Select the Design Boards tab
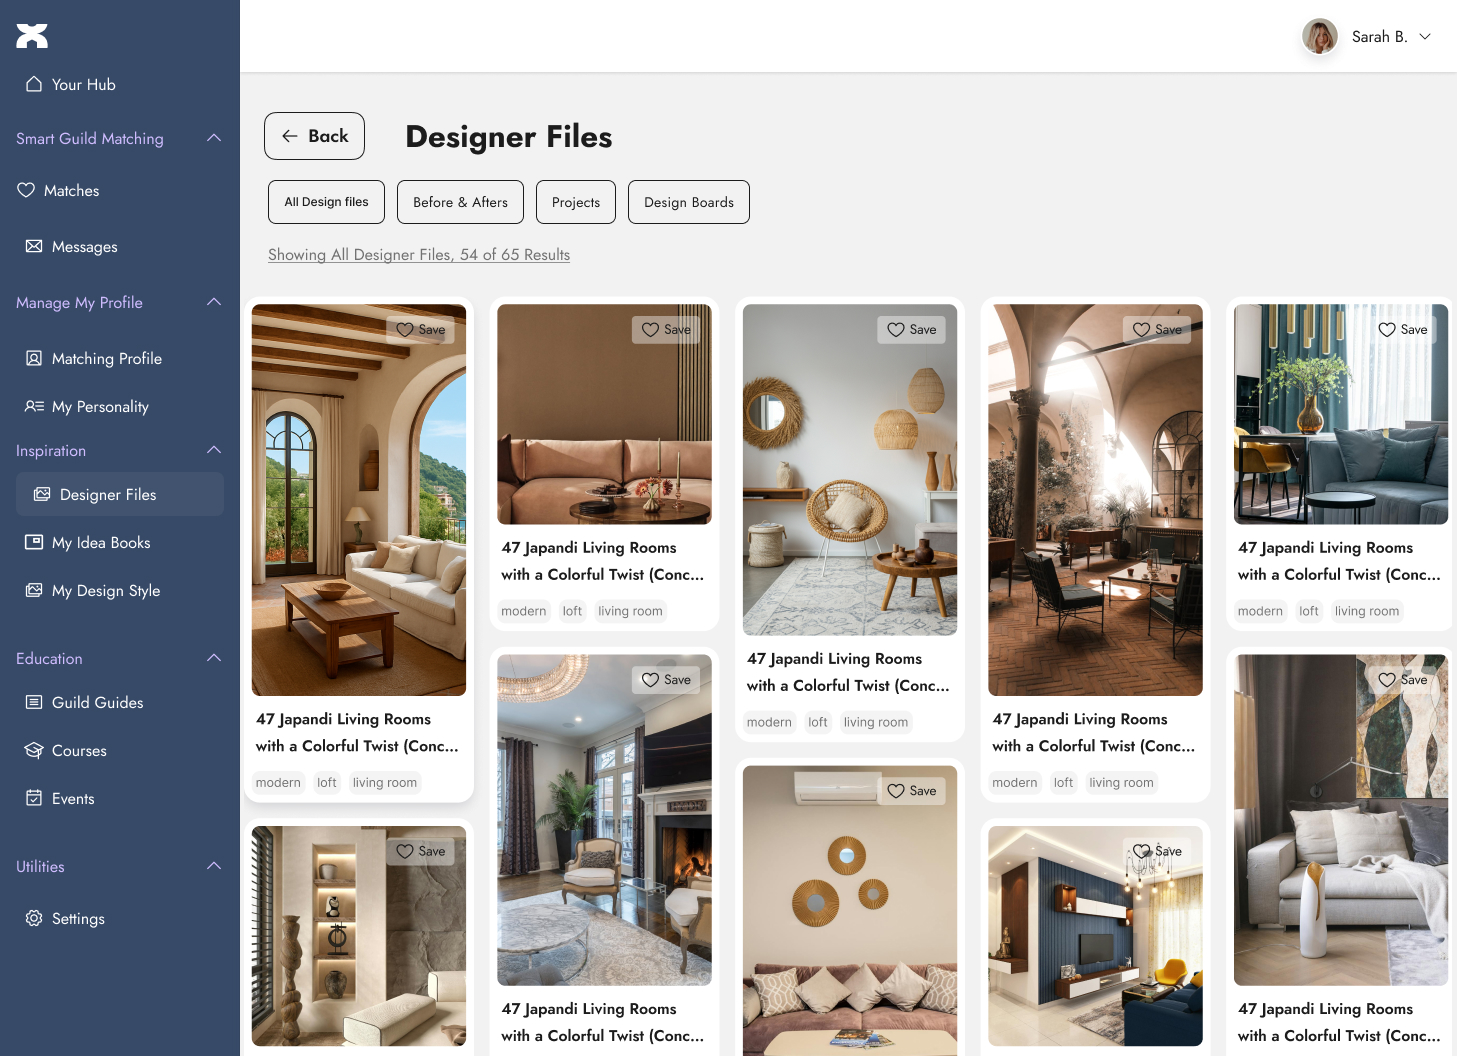This screenshot has height=1056, width=1457. [x=689, y=202]
